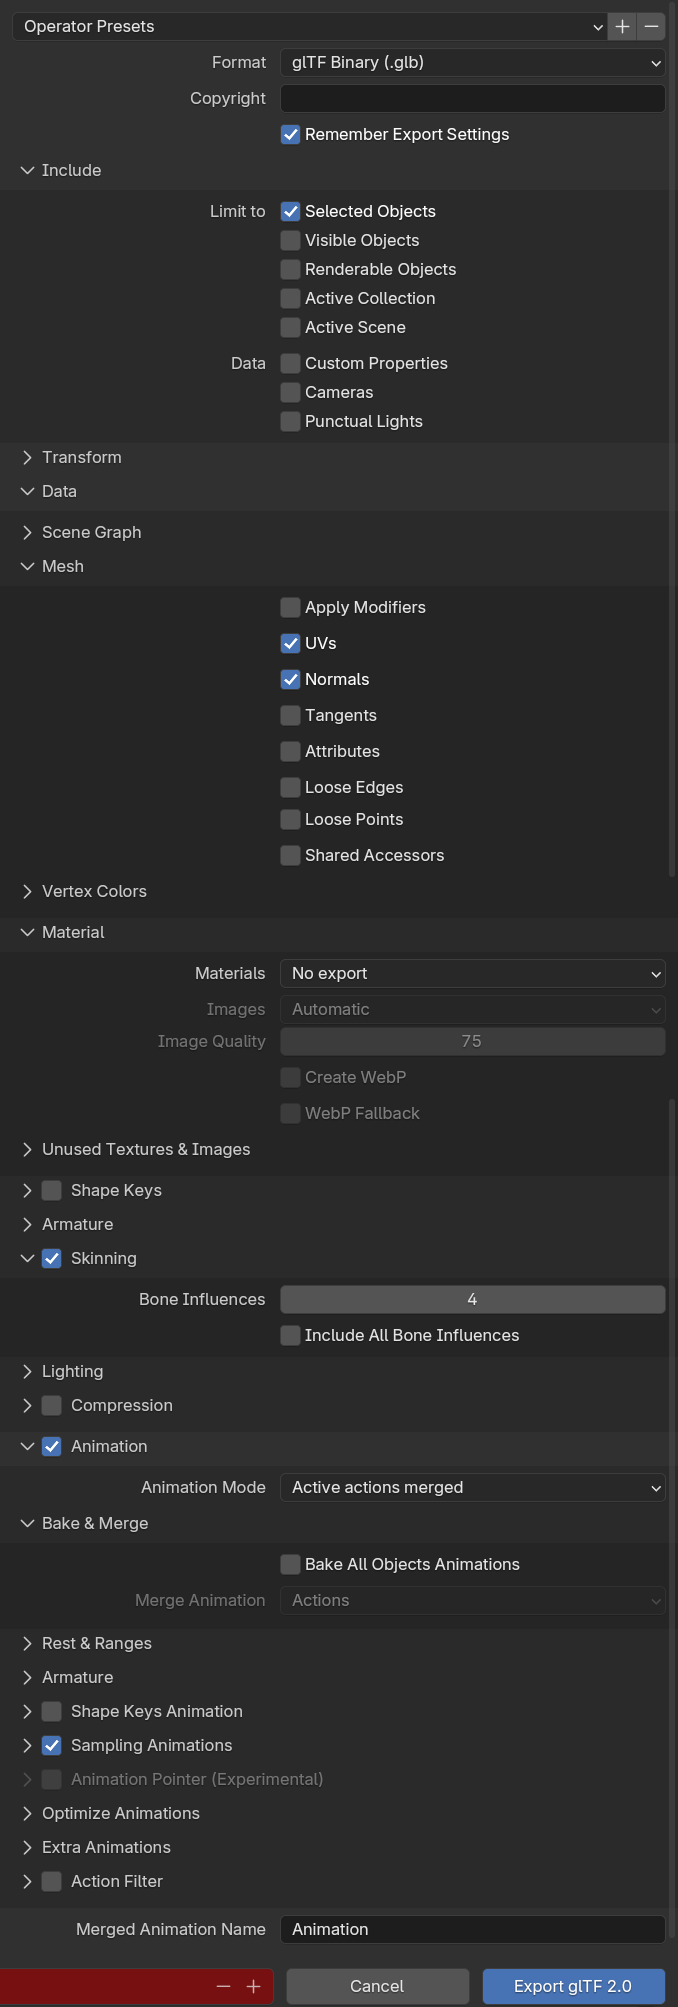This screenshot has height=2007, width=678.
Task: Adjust the Bone Influences slider
Action: point(472,1300)
